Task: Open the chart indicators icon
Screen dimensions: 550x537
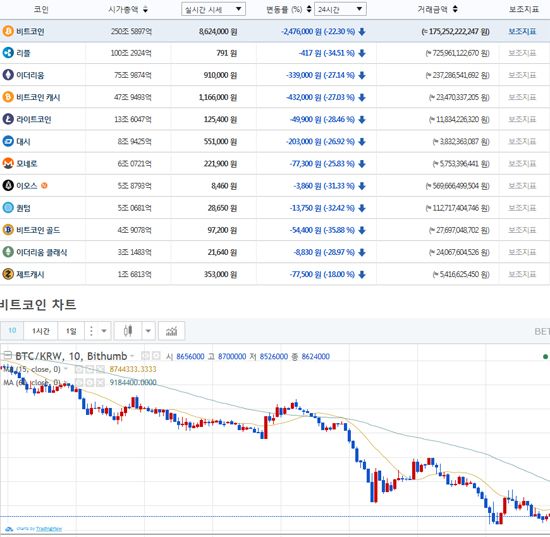Action: pos(172,331)
